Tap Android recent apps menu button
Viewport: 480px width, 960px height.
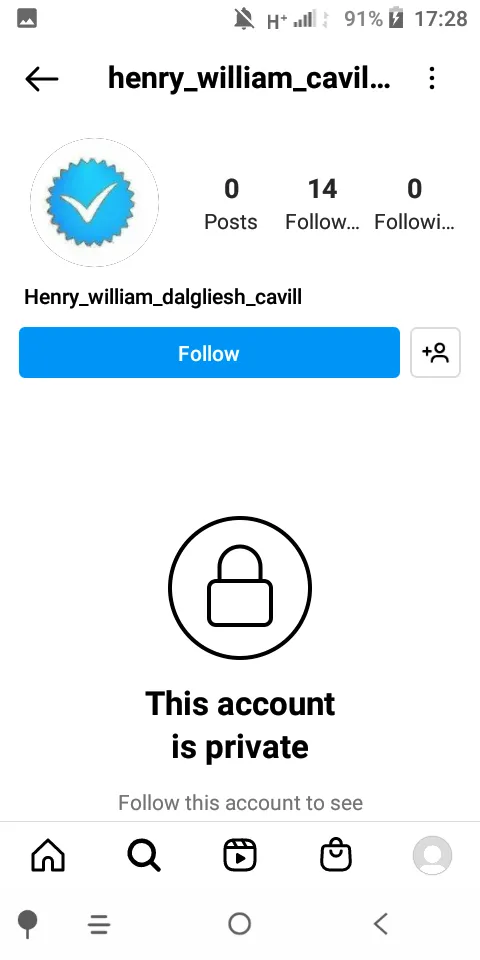tap(99, 924)
